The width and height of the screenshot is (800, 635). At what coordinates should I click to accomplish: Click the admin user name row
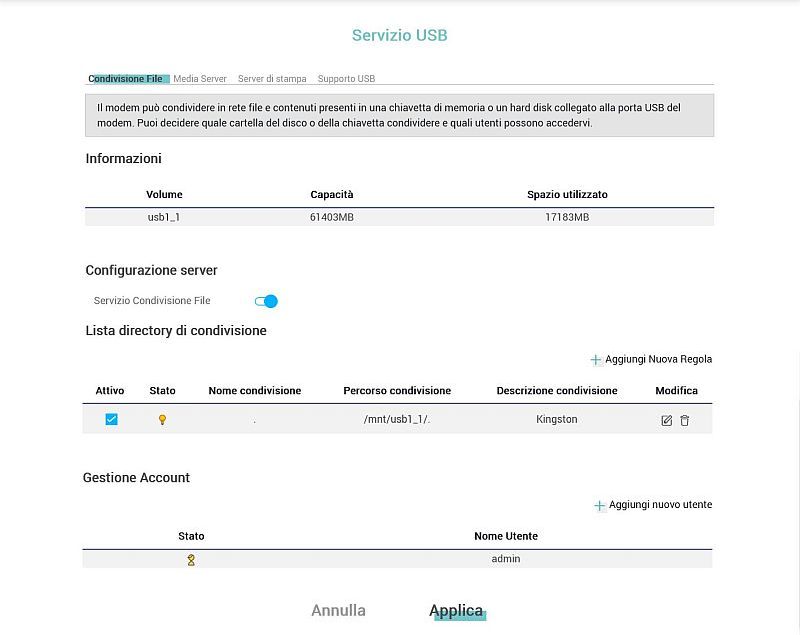click(397, 559)
